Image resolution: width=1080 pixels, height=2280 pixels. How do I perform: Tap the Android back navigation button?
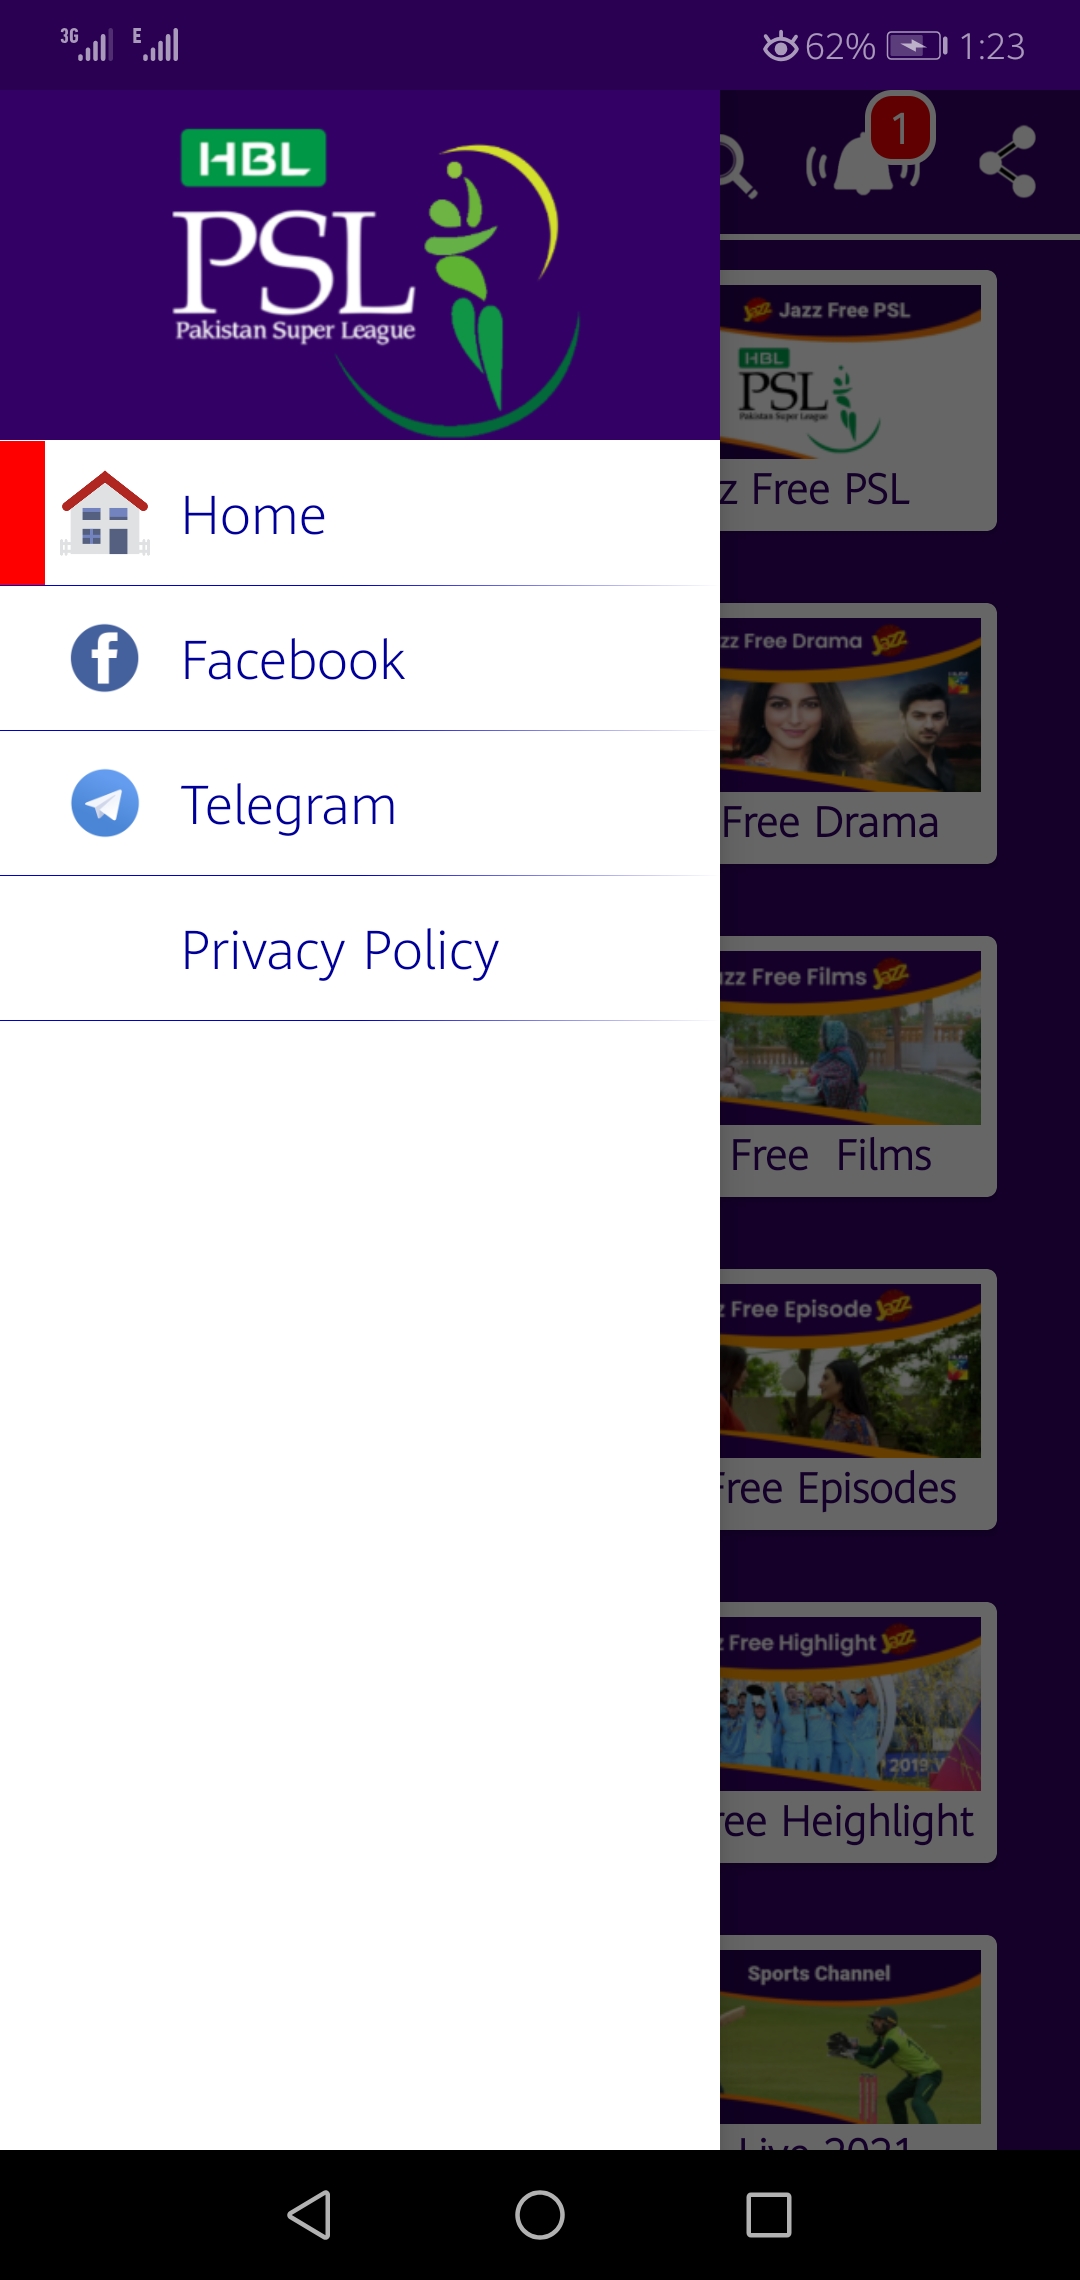tap(309, 2215)
